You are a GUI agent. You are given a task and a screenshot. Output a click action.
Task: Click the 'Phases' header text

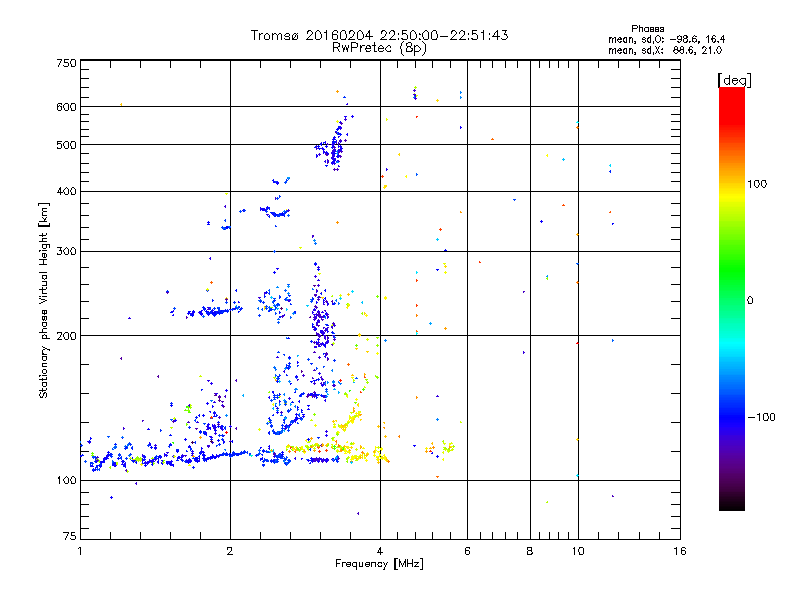[647, 29]
